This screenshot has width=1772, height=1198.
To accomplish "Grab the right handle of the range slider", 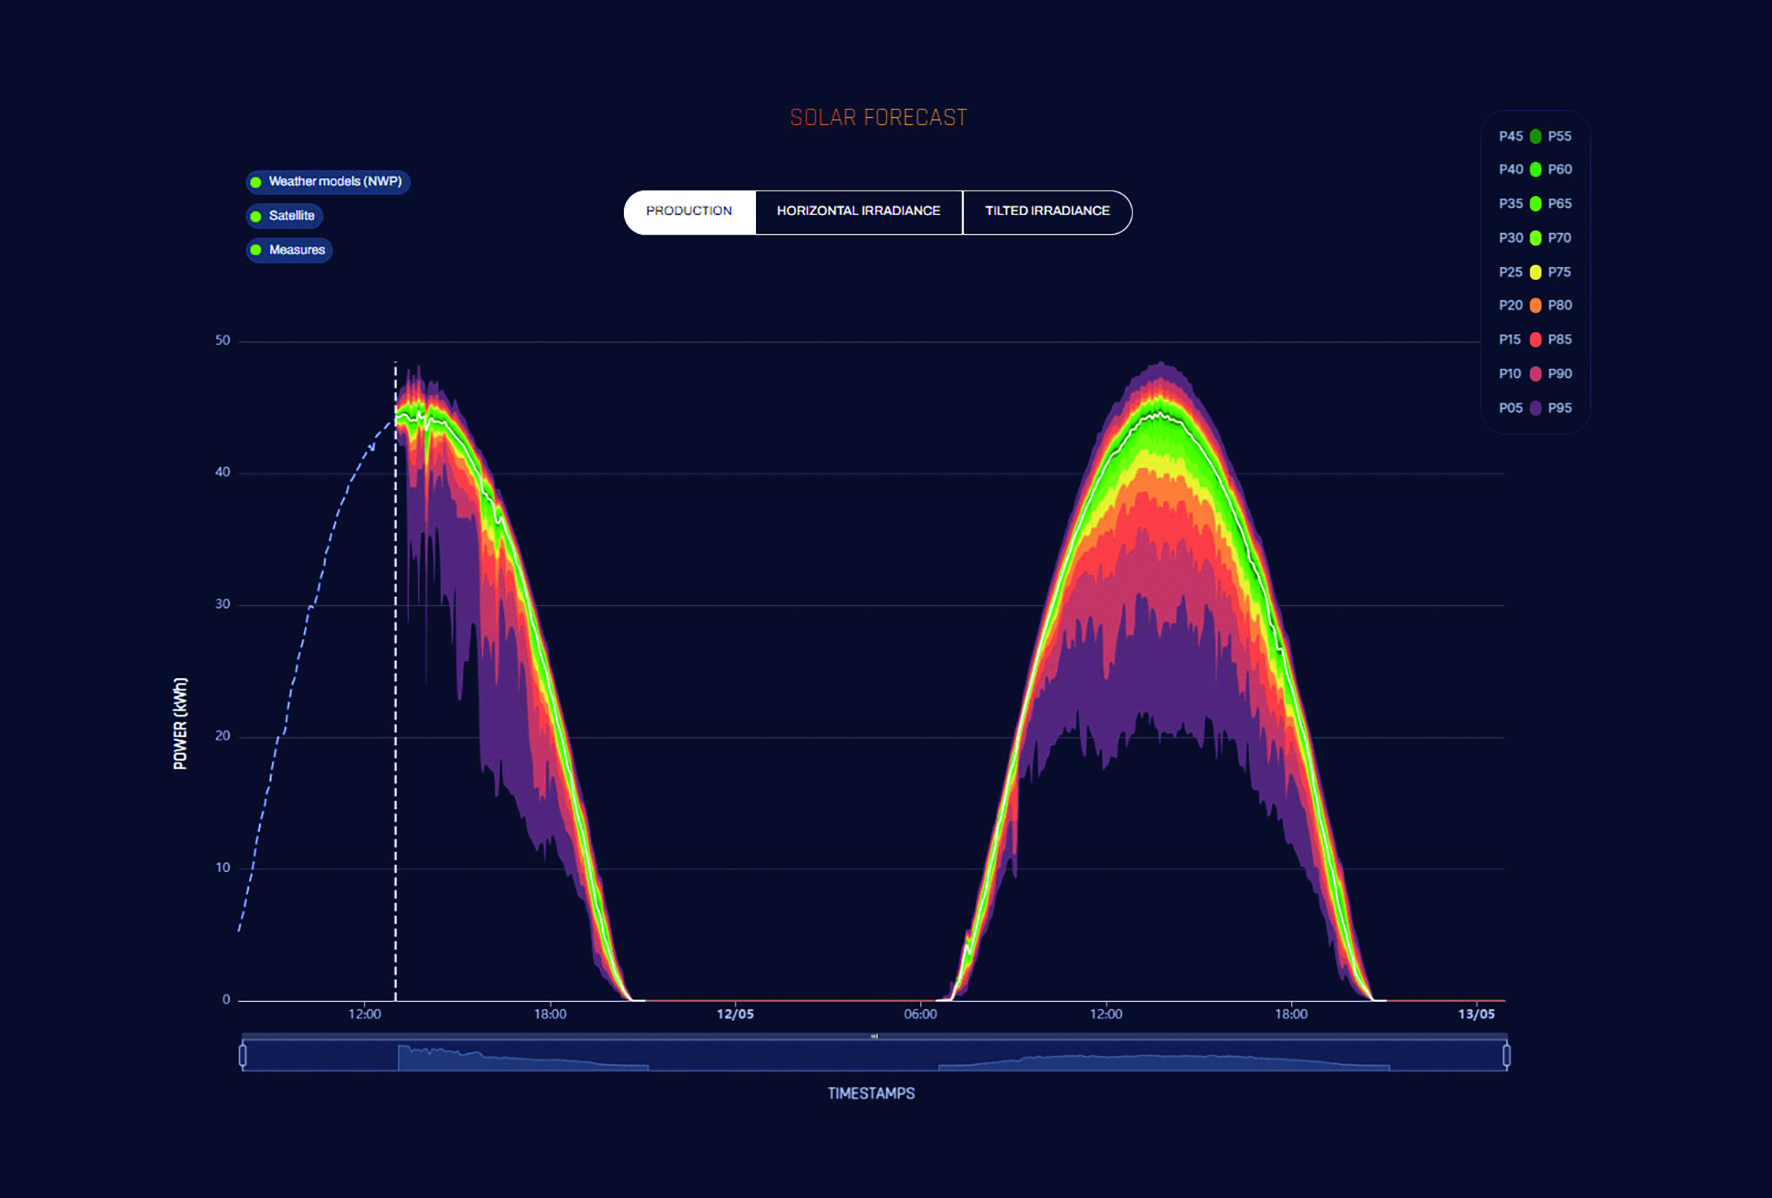I will click(1506, 1056).
